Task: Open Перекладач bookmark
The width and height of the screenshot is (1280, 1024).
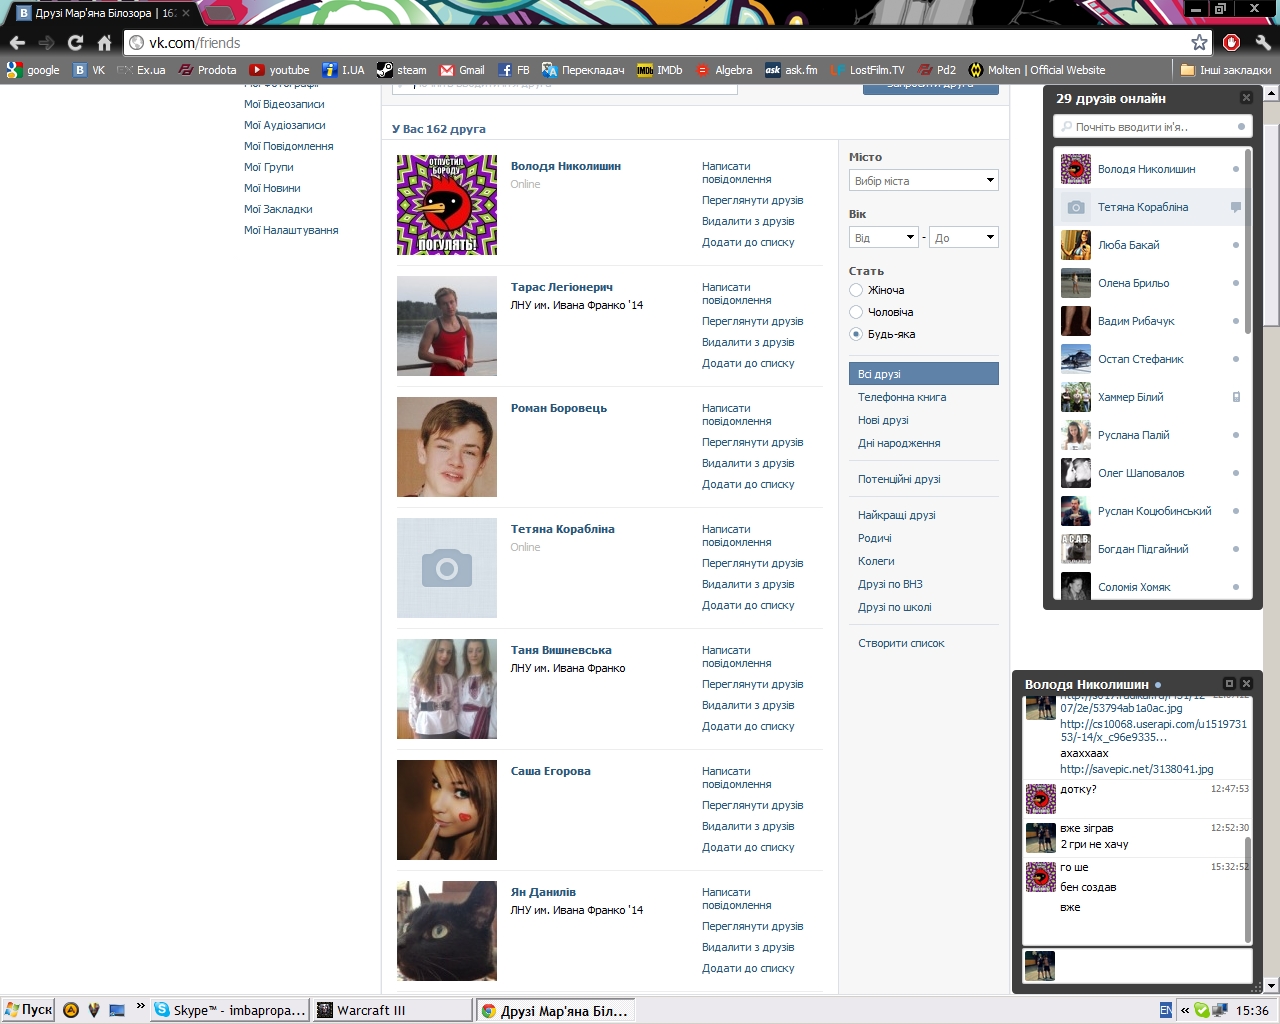Action: [583, 70]
